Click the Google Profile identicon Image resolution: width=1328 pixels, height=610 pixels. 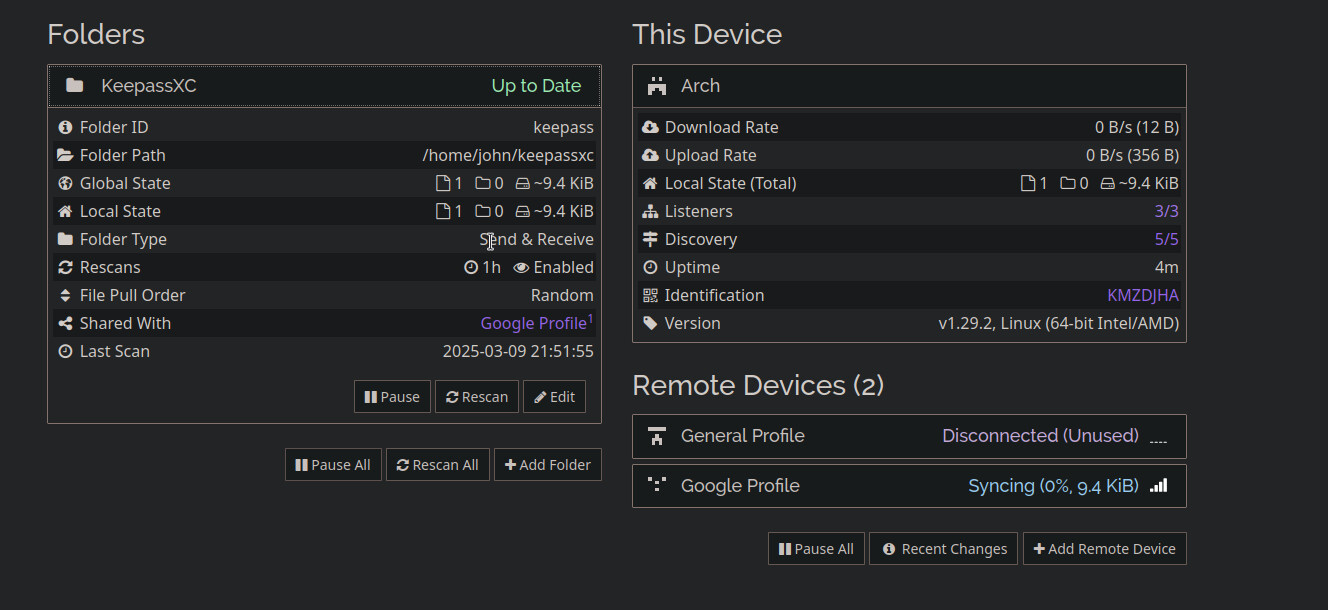(656, 485)
